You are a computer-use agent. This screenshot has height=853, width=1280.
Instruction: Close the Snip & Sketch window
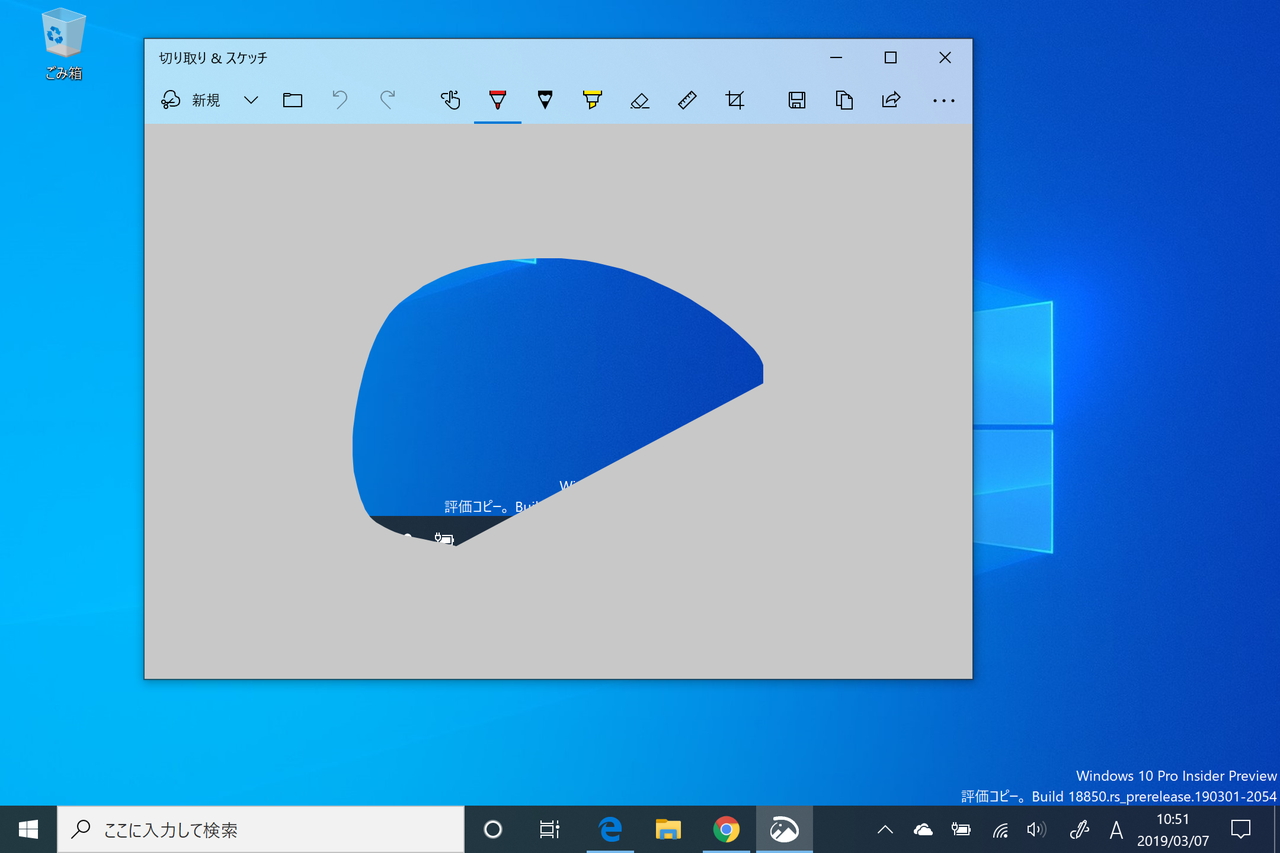(x=945, y=58)
